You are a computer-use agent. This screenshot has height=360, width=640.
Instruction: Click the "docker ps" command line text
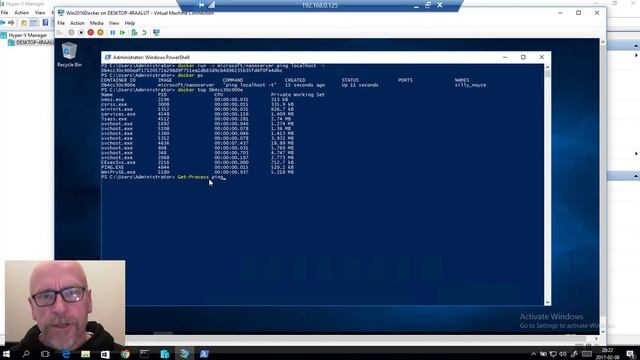coord(190,76)
